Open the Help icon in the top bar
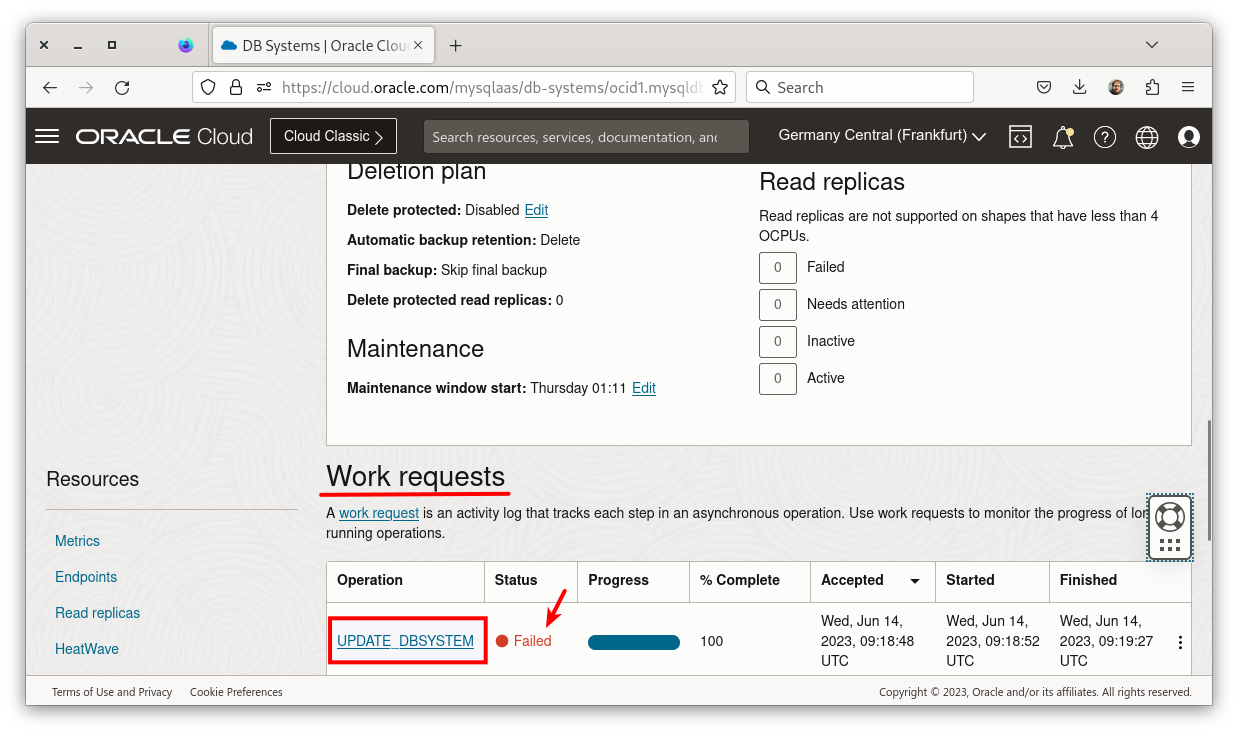Screen dimensions: 1238x734 pos(1104,137)
